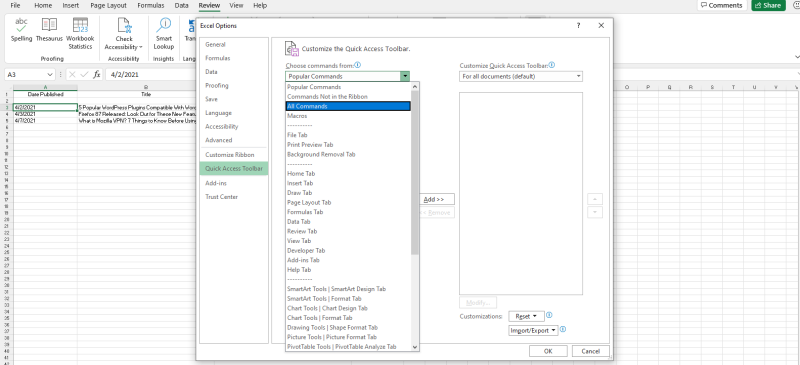Click info icon next to Import/Export

[x=563, y=330]
